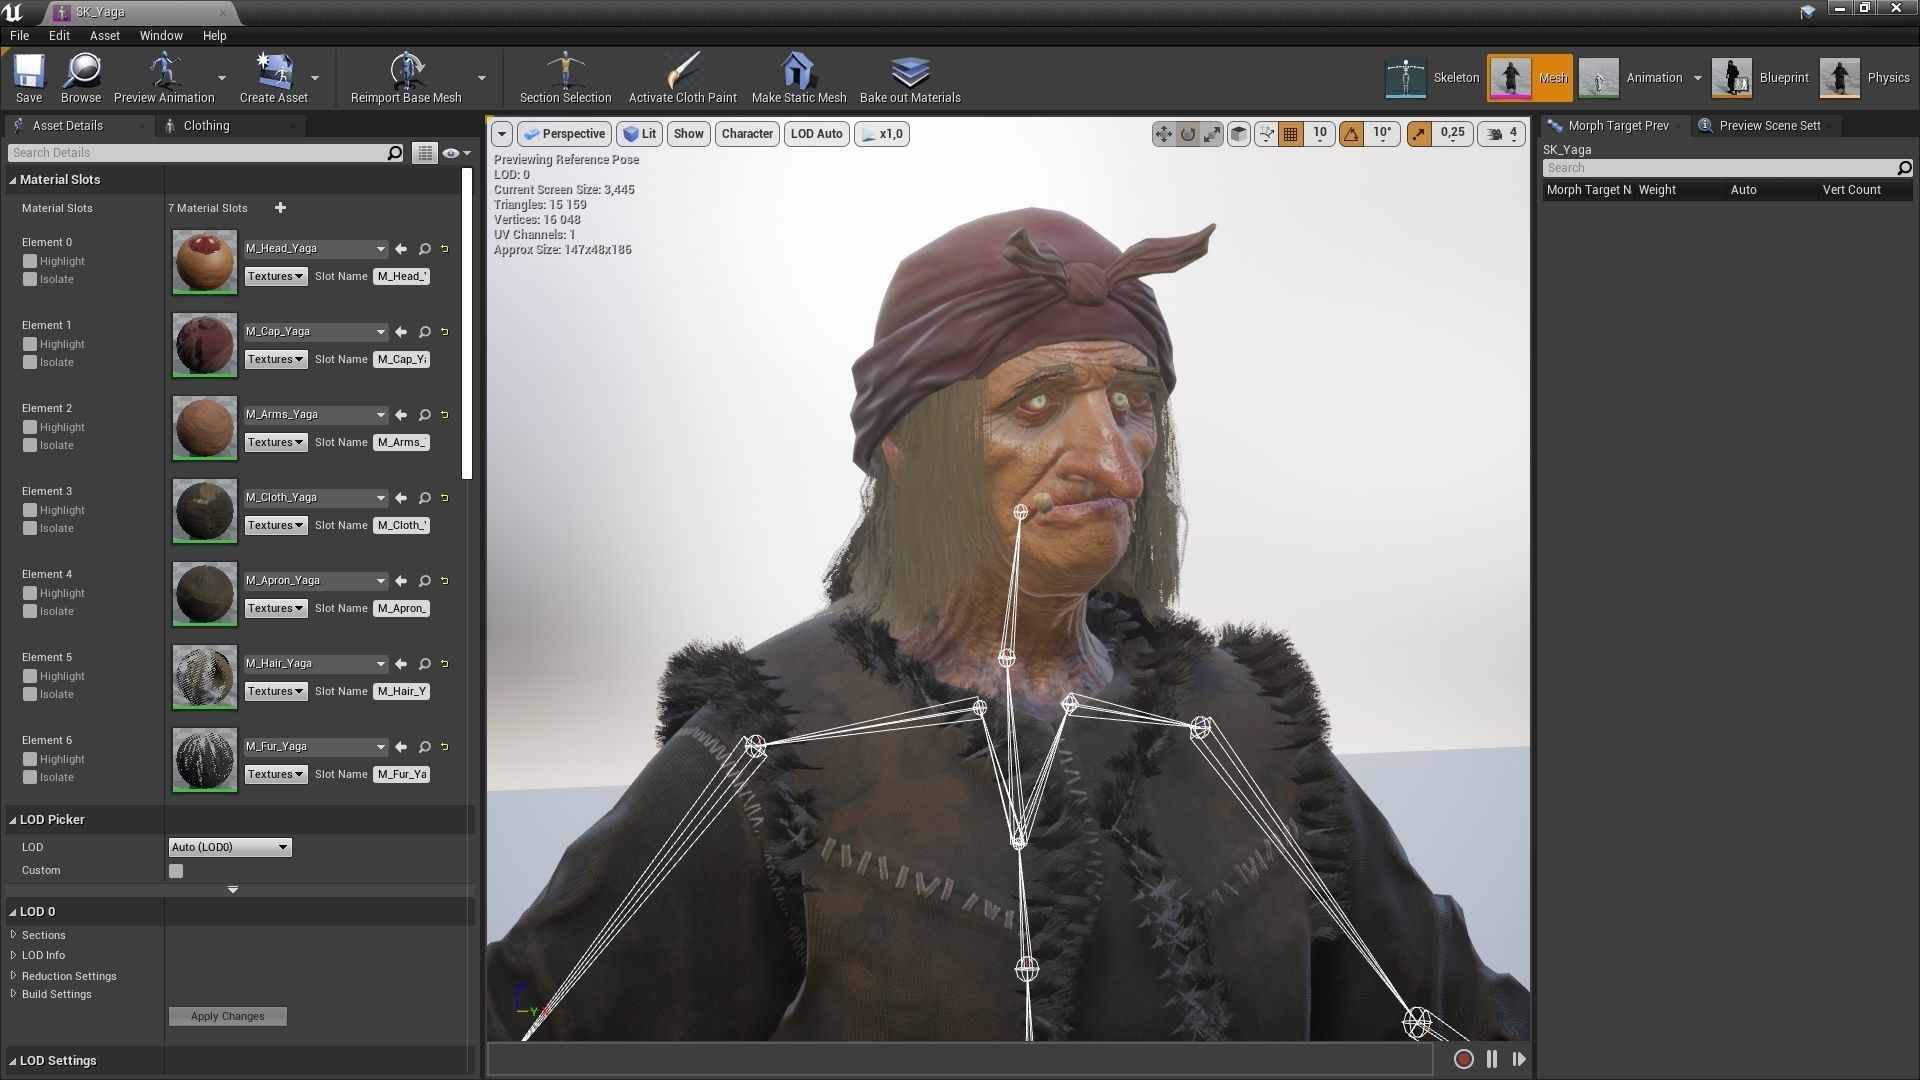
Task: Activate Cloth Paint tool
Action: coord(682,78)
